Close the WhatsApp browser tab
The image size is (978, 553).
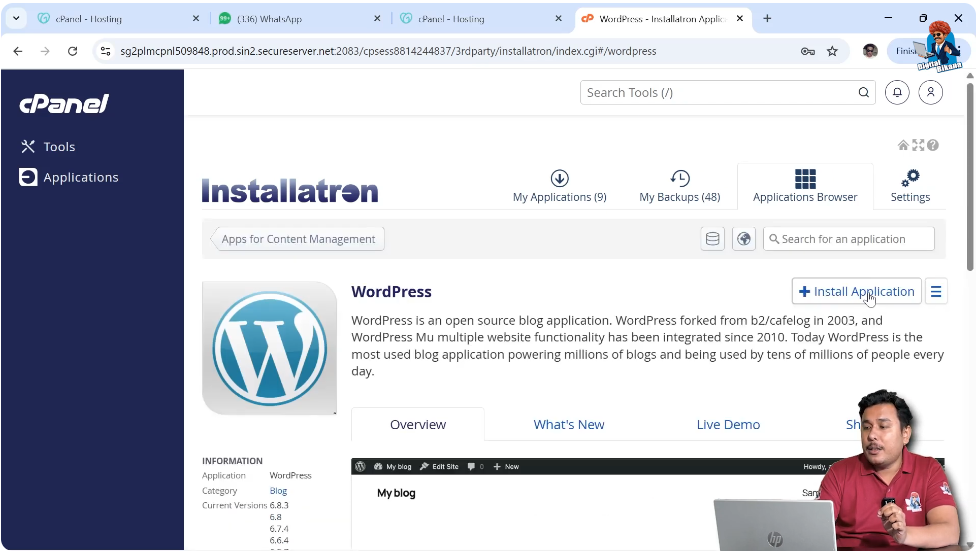click(x=377, y=19)
